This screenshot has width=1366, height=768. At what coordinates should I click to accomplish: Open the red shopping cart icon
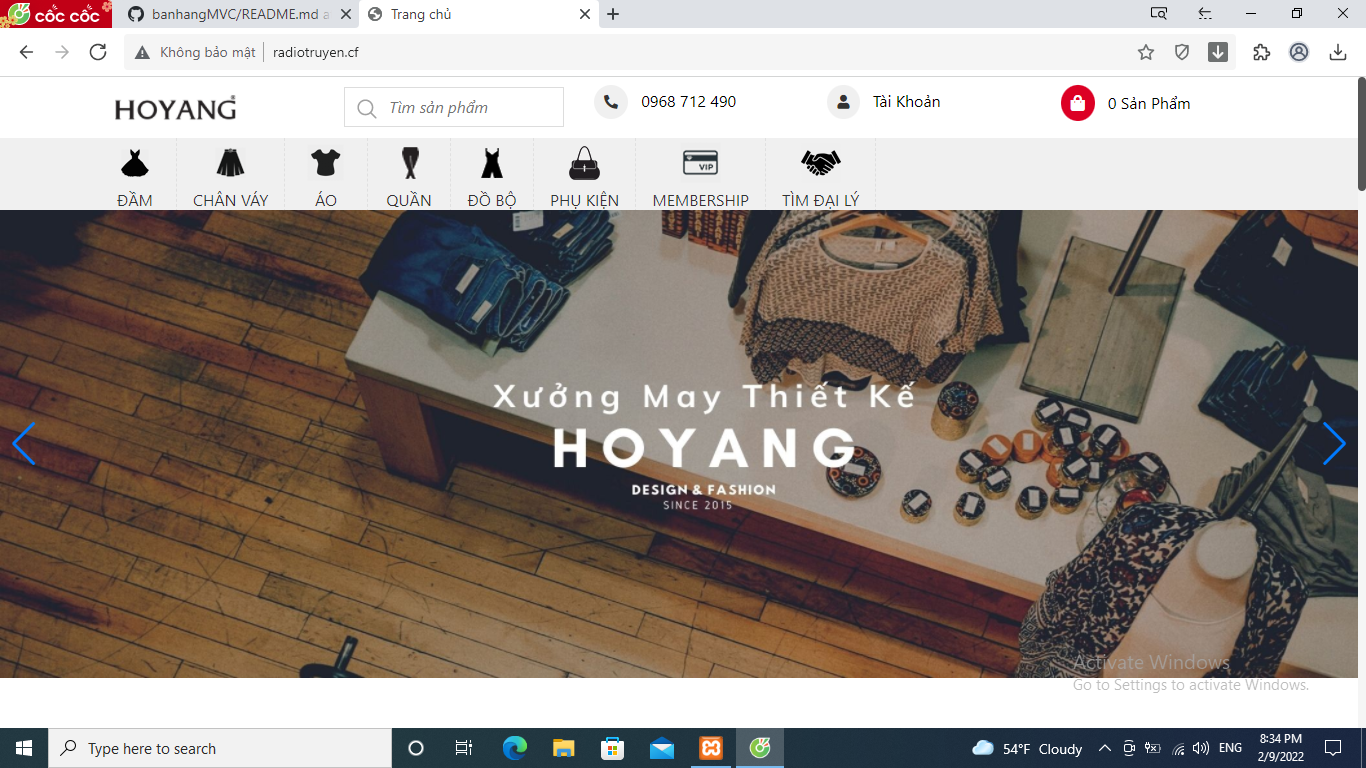point(1077,103)
